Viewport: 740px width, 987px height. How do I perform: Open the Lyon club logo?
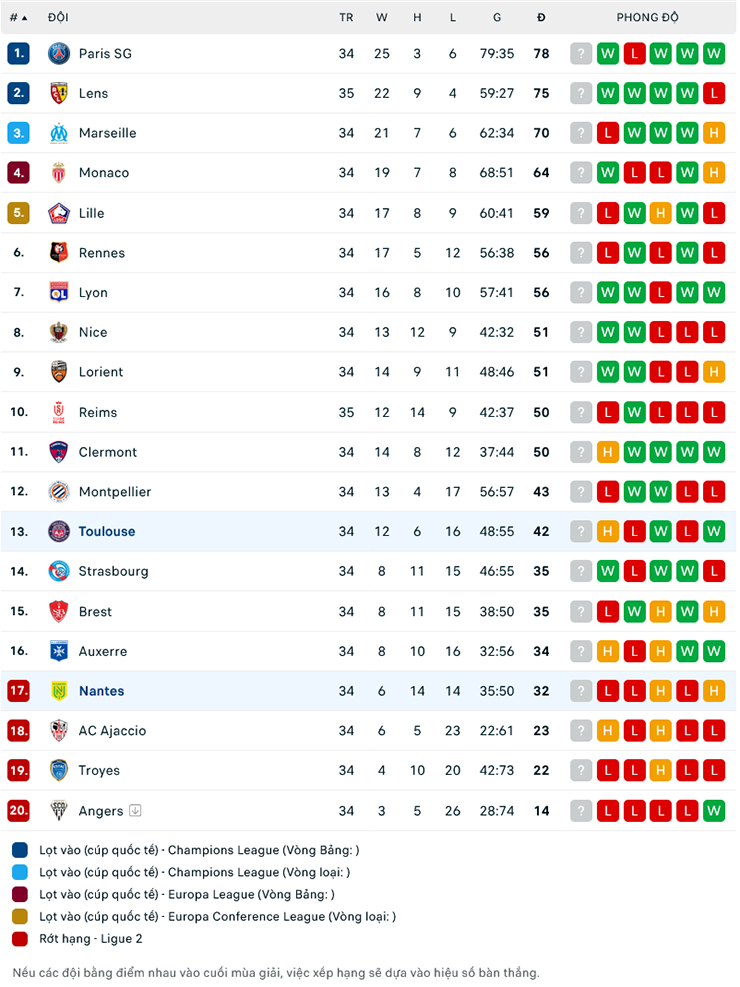pos(59,292)
